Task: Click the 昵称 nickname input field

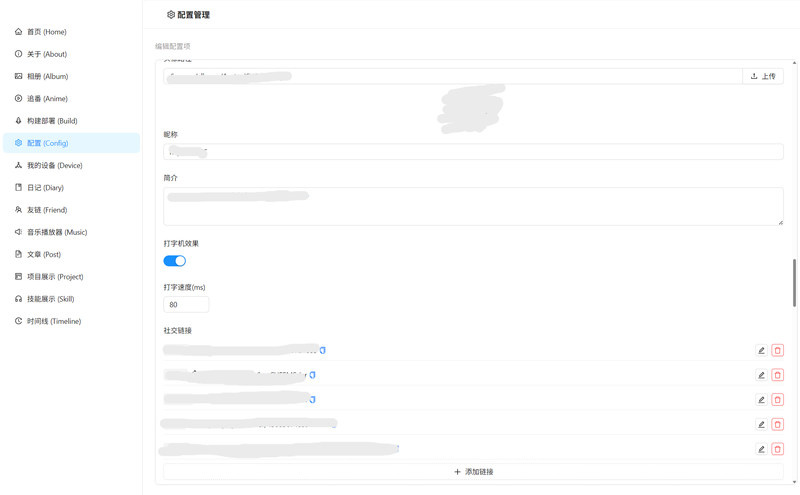Action: 473,152
